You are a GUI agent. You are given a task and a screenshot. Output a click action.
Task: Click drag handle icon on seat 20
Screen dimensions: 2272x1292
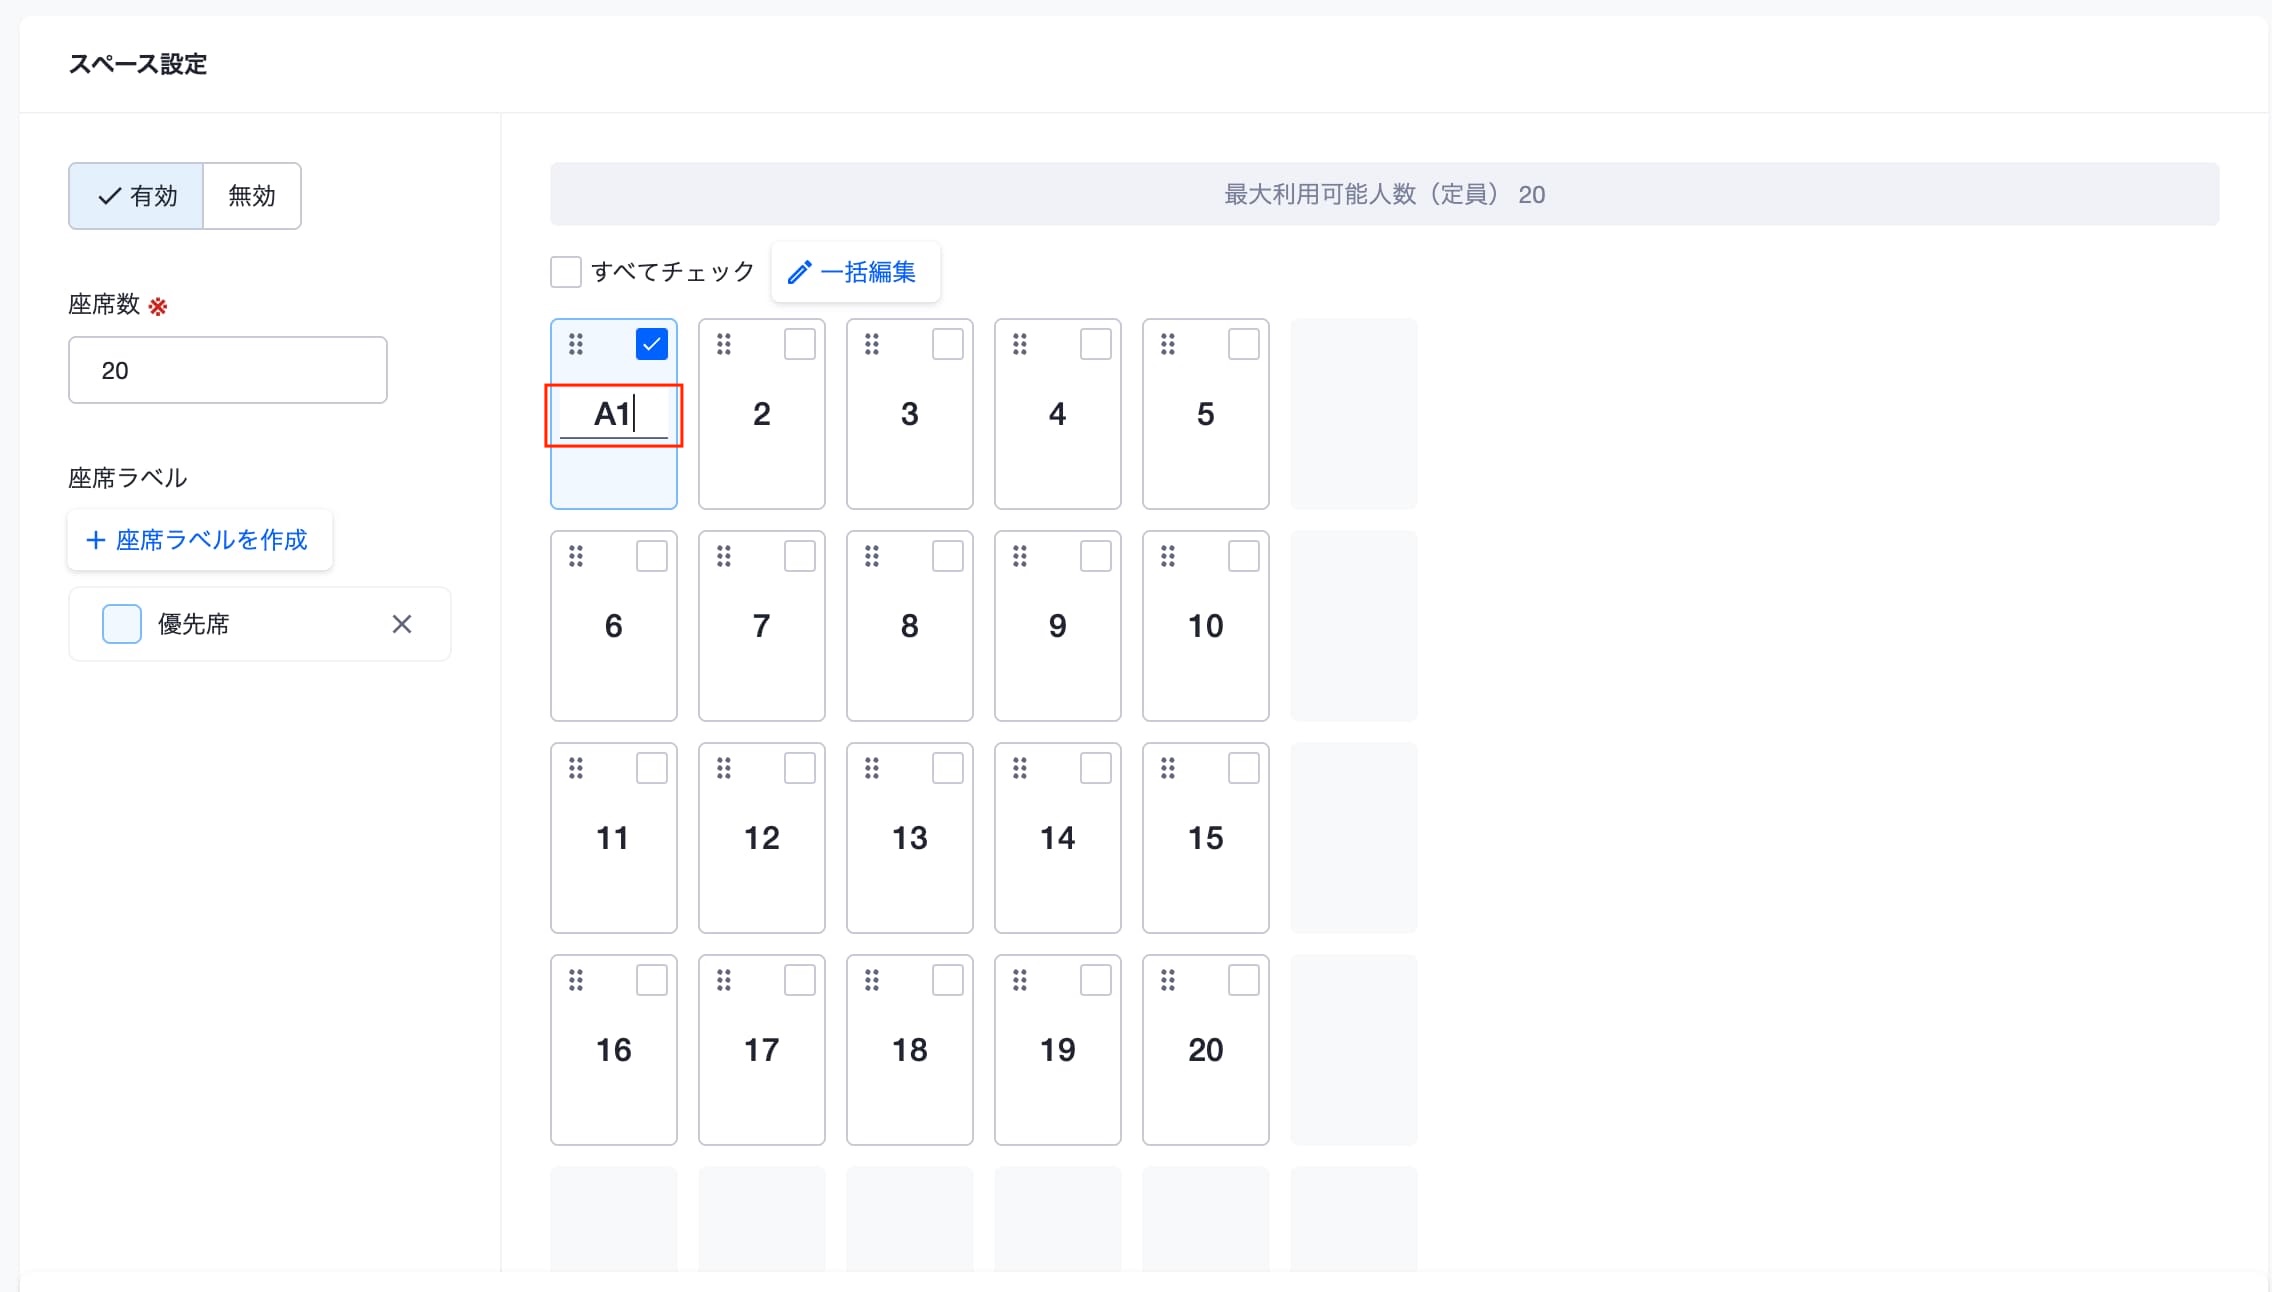tap(1168, 981)
